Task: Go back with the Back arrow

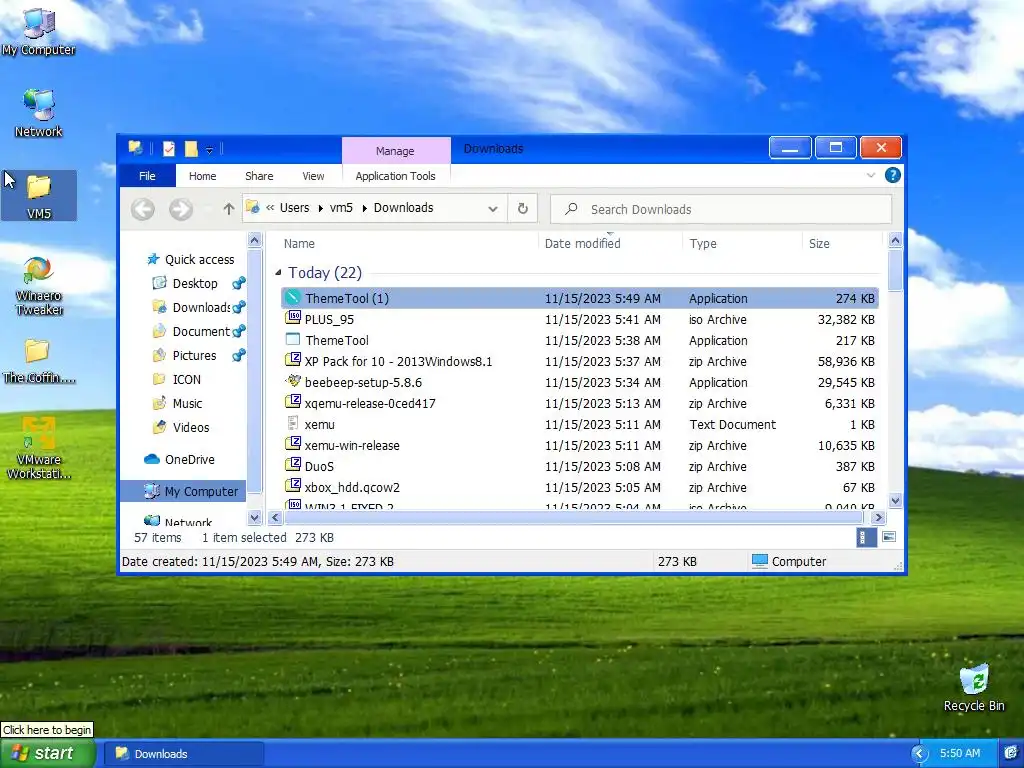Action: coord(142,209)
